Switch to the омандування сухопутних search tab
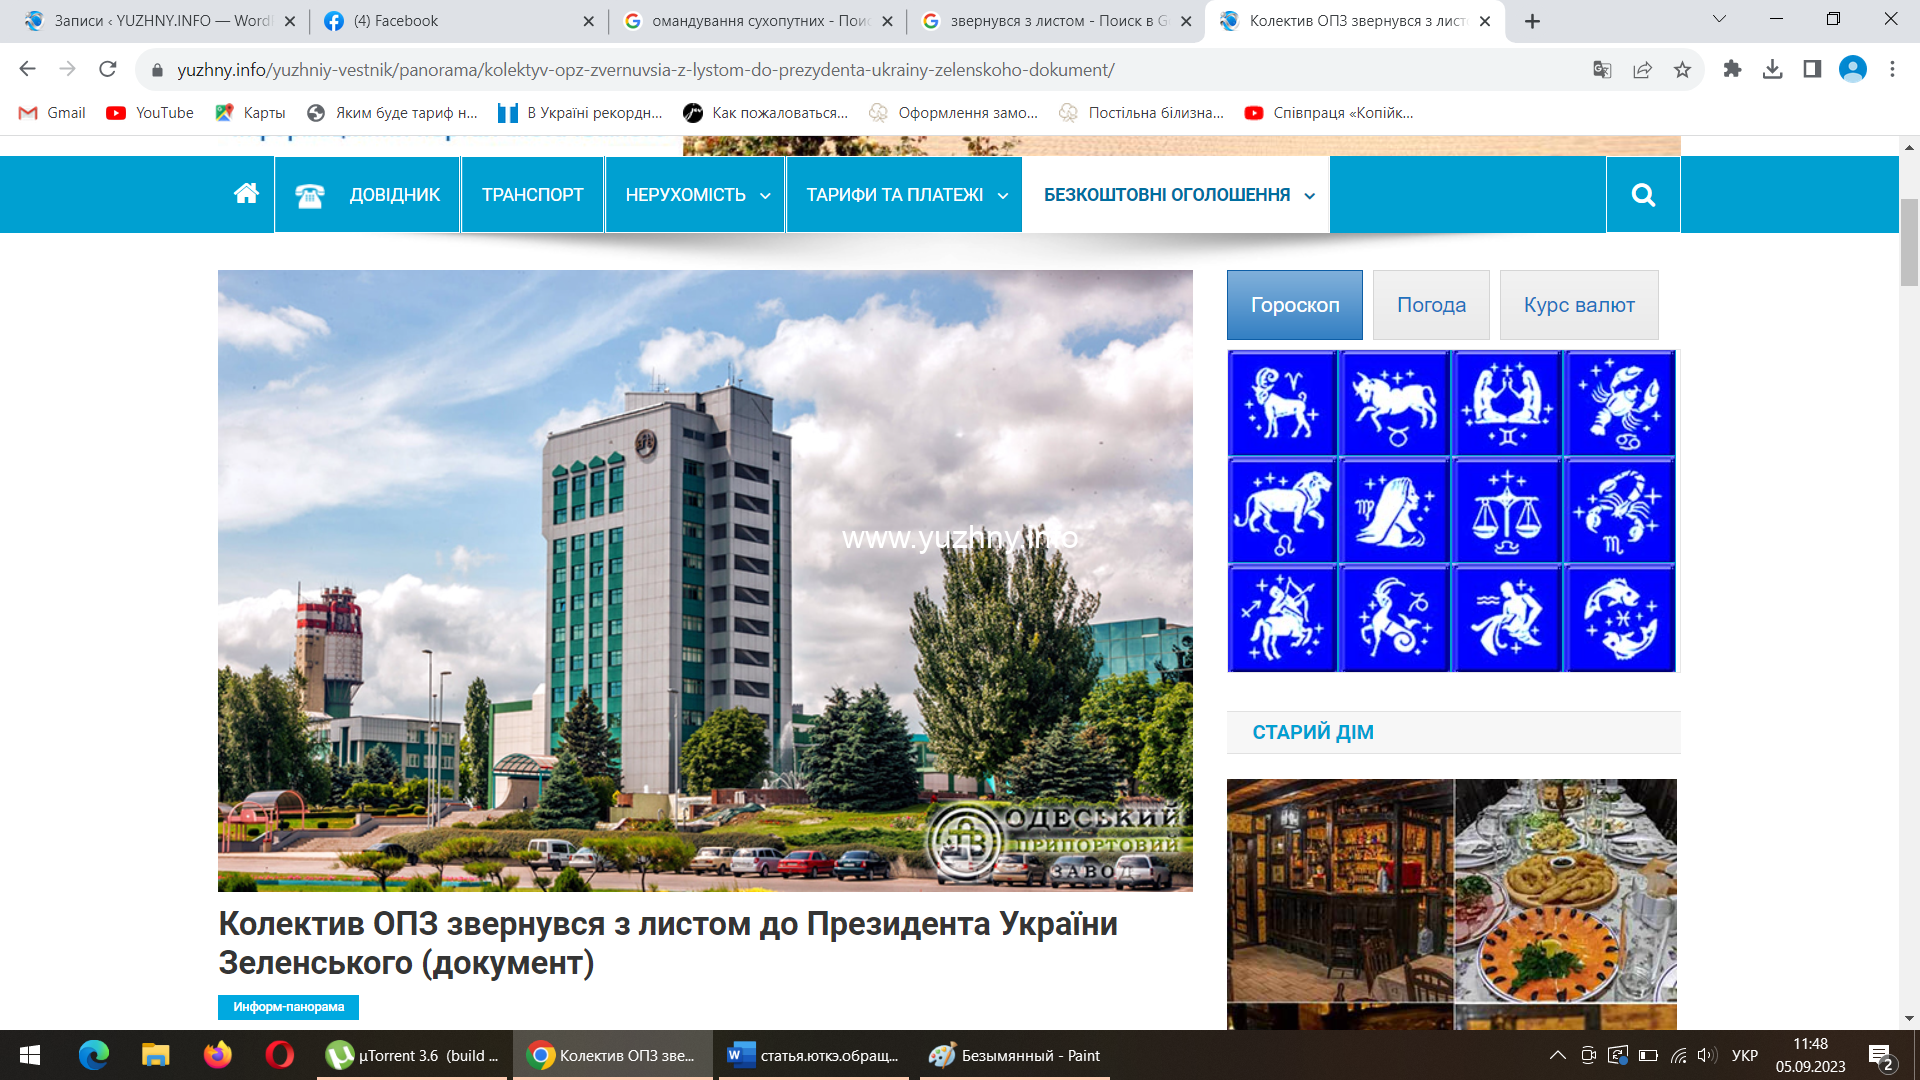Image resolution: width=1920 pixels, height=1080 pixels. (x=756, y=21)
